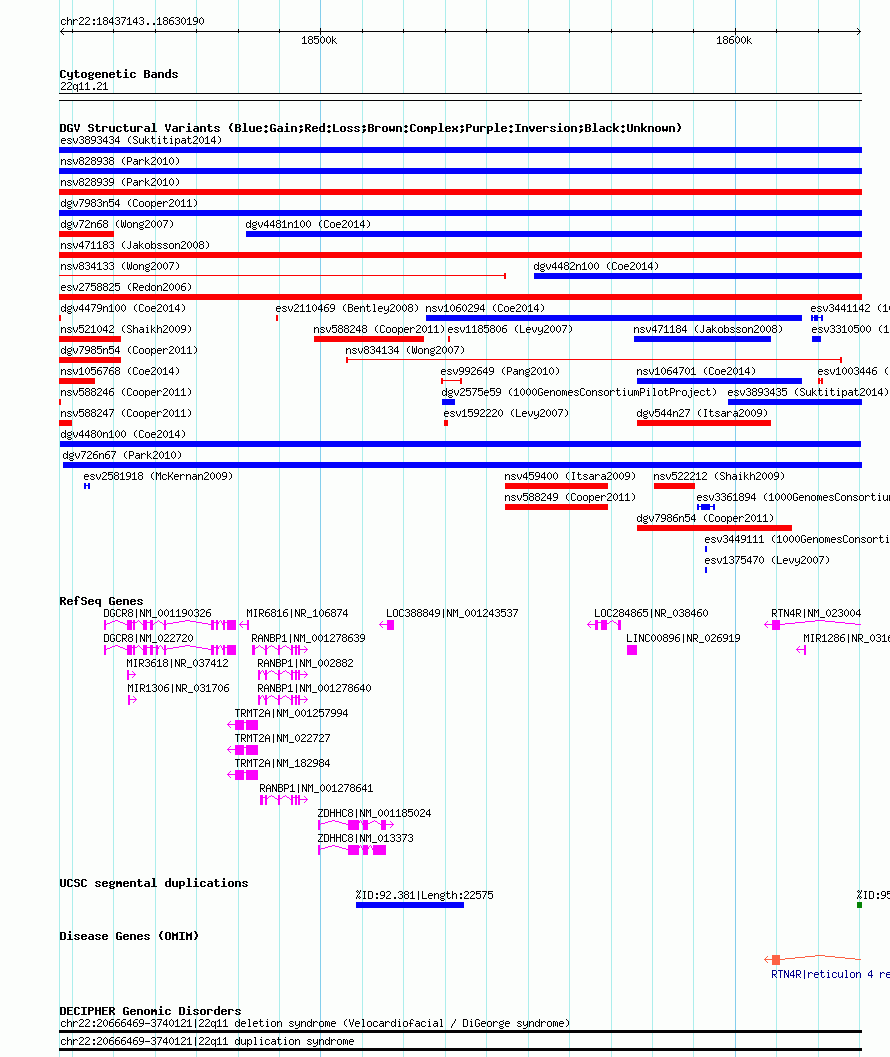Select dgv4480n100 (Coe2014) variant label
The width and height of the screenshot is (890, 1057).
(x=123, y=433)
